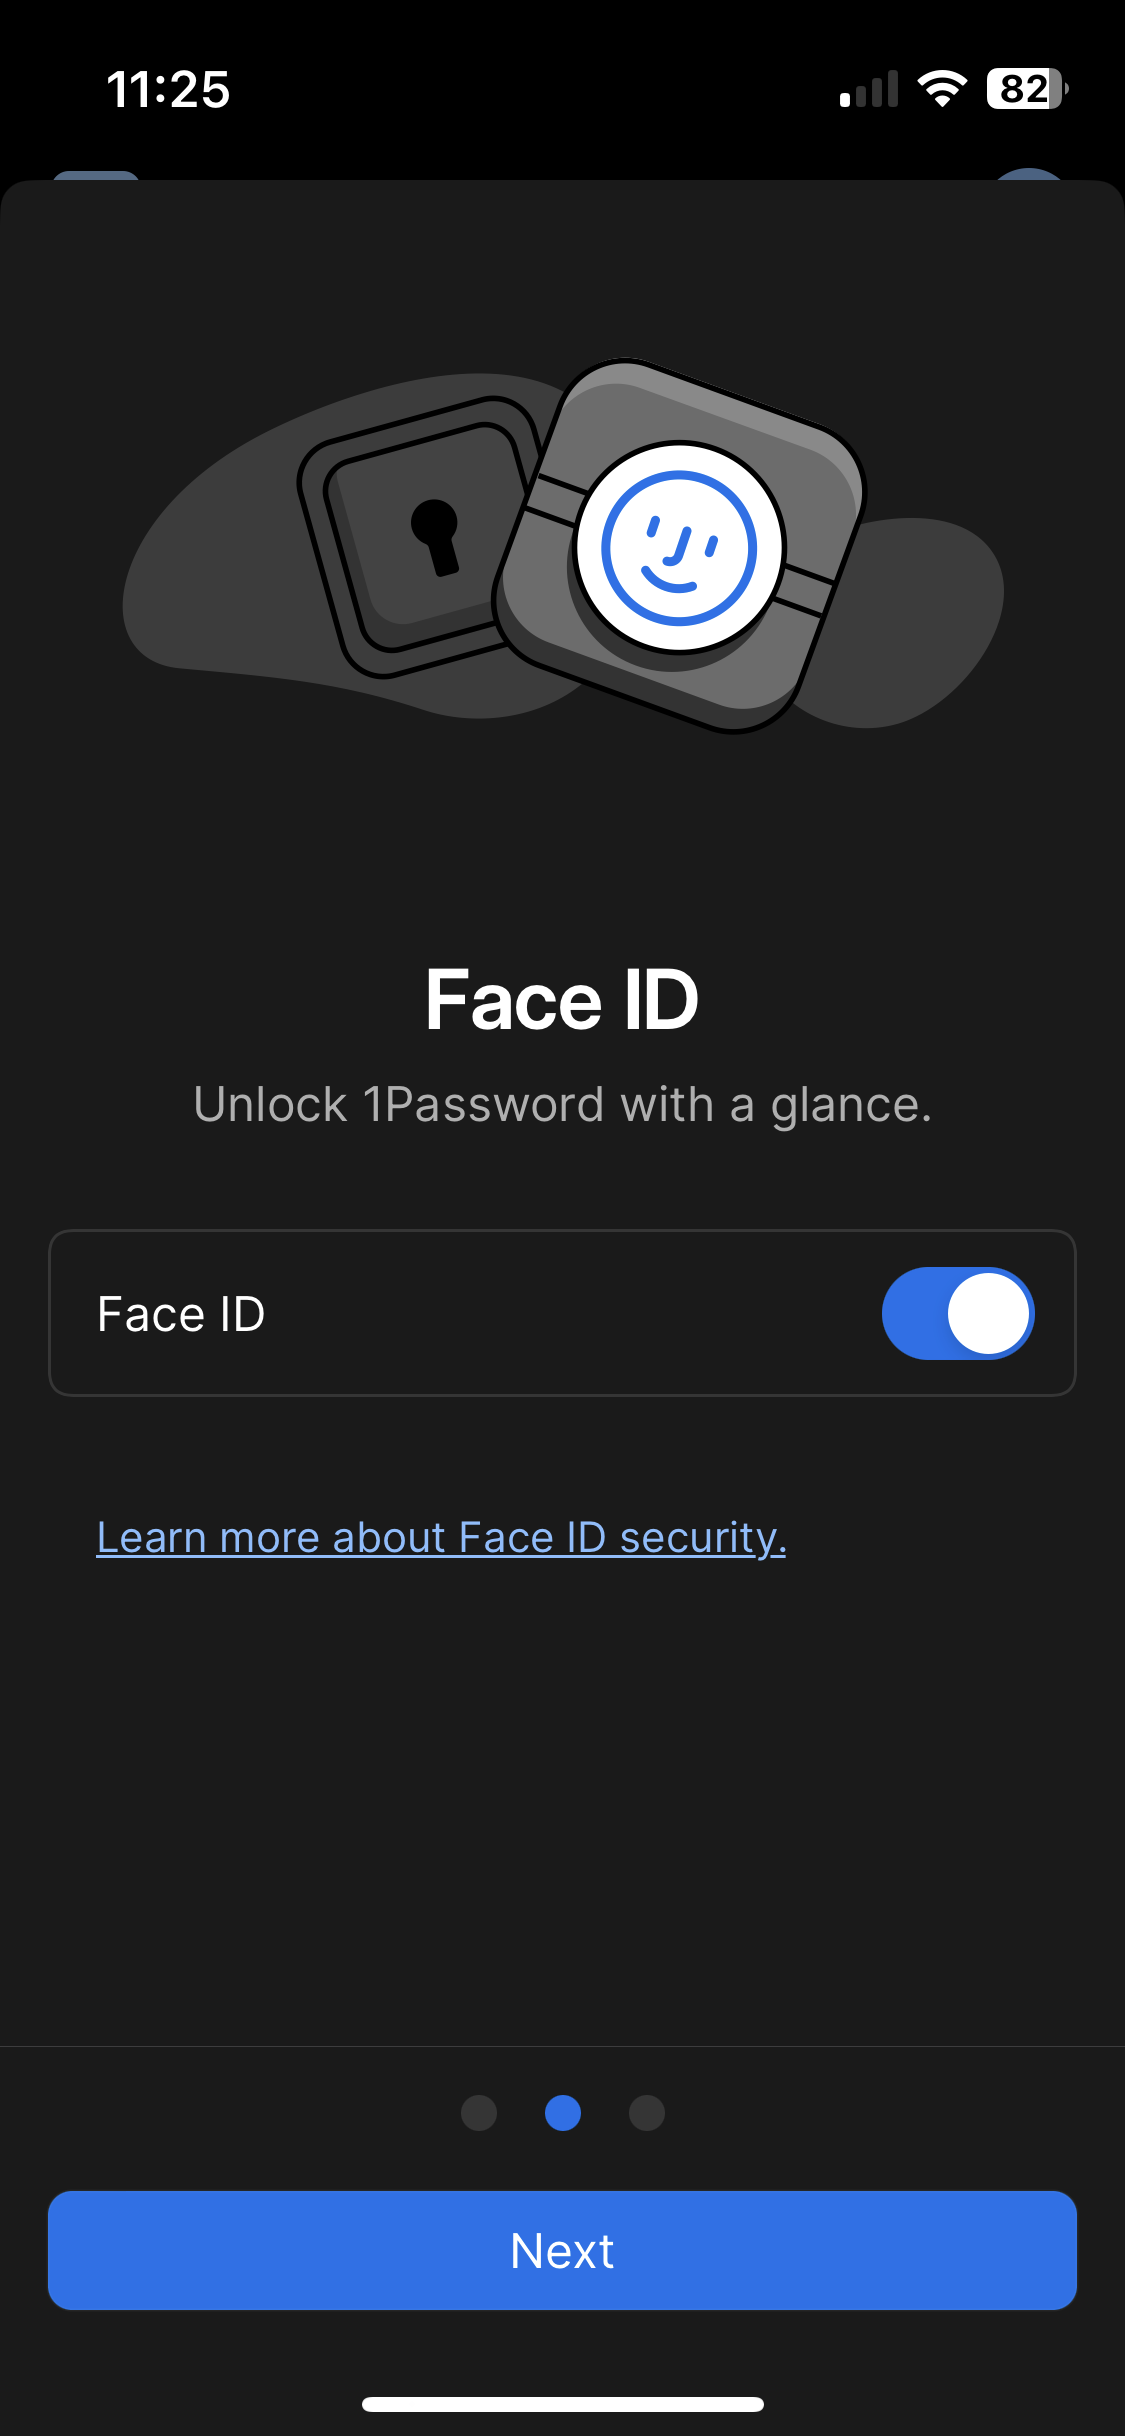
Task: Tap the home indicator bar at the bottom
Action: (562, 2401)
